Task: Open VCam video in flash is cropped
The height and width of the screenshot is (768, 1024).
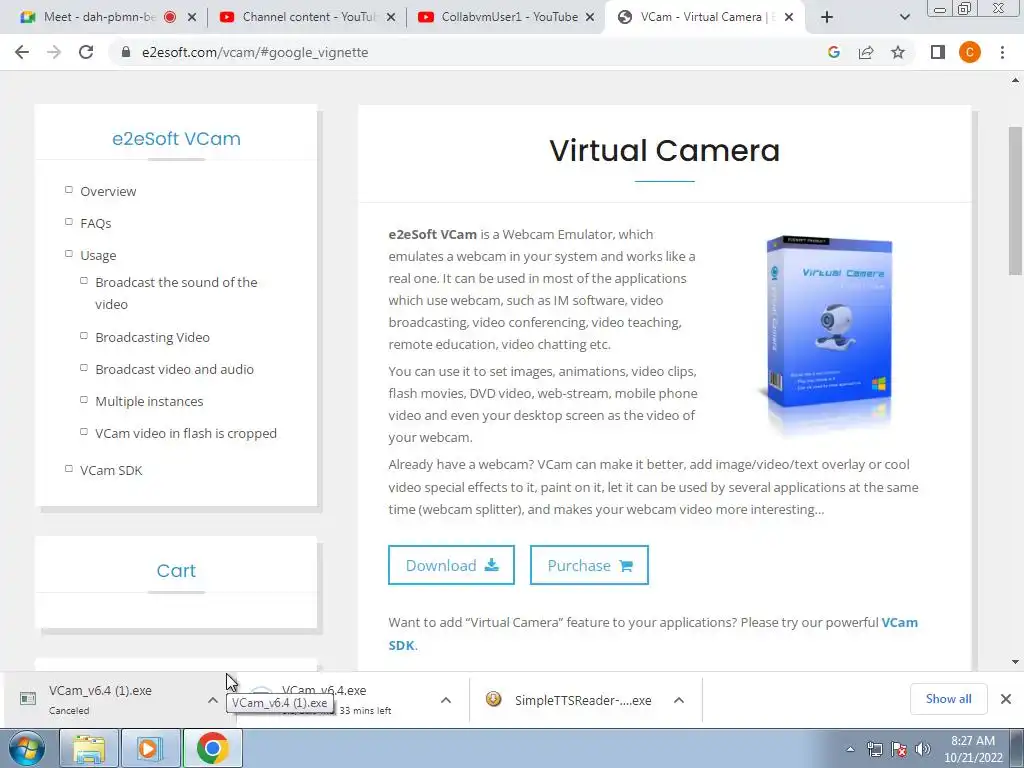Action: [186, 433]
